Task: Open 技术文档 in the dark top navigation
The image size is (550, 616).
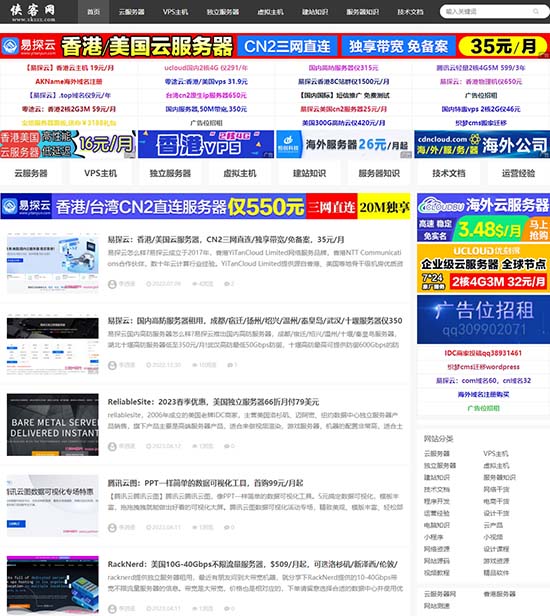Action: 410,12
